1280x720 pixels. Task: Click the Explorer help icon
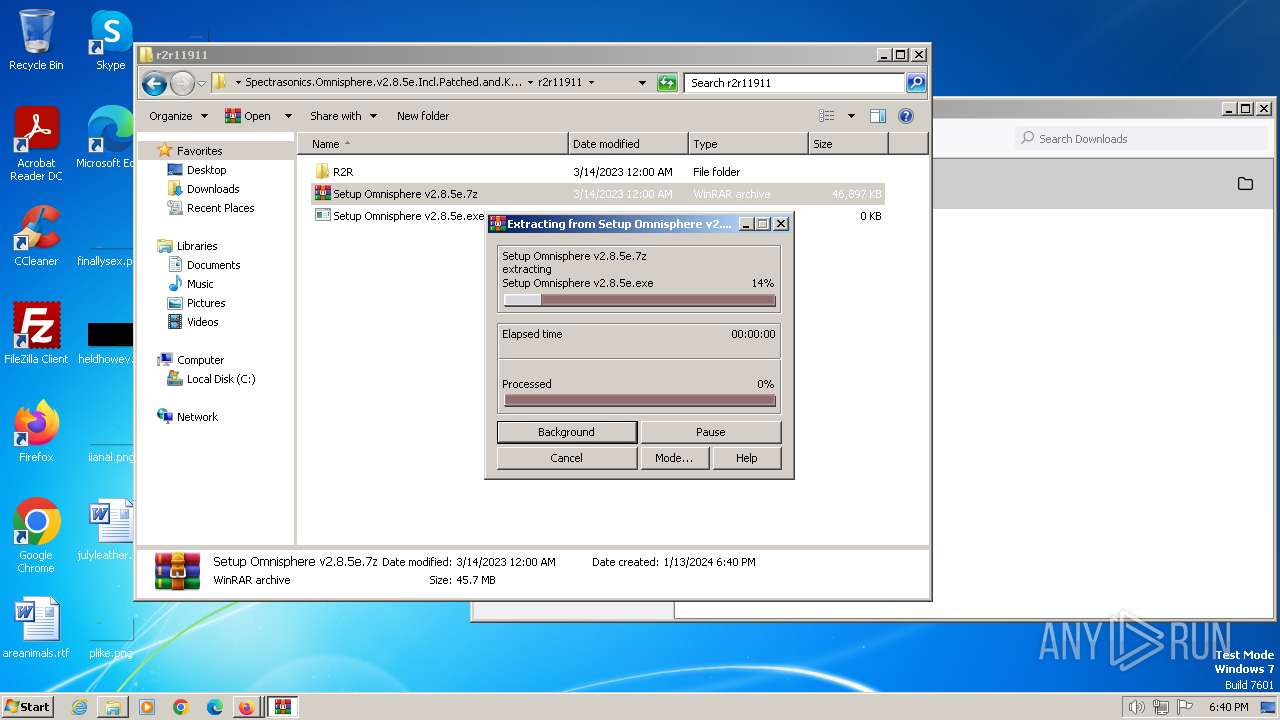pyautogui.click(x=906, y=116)
